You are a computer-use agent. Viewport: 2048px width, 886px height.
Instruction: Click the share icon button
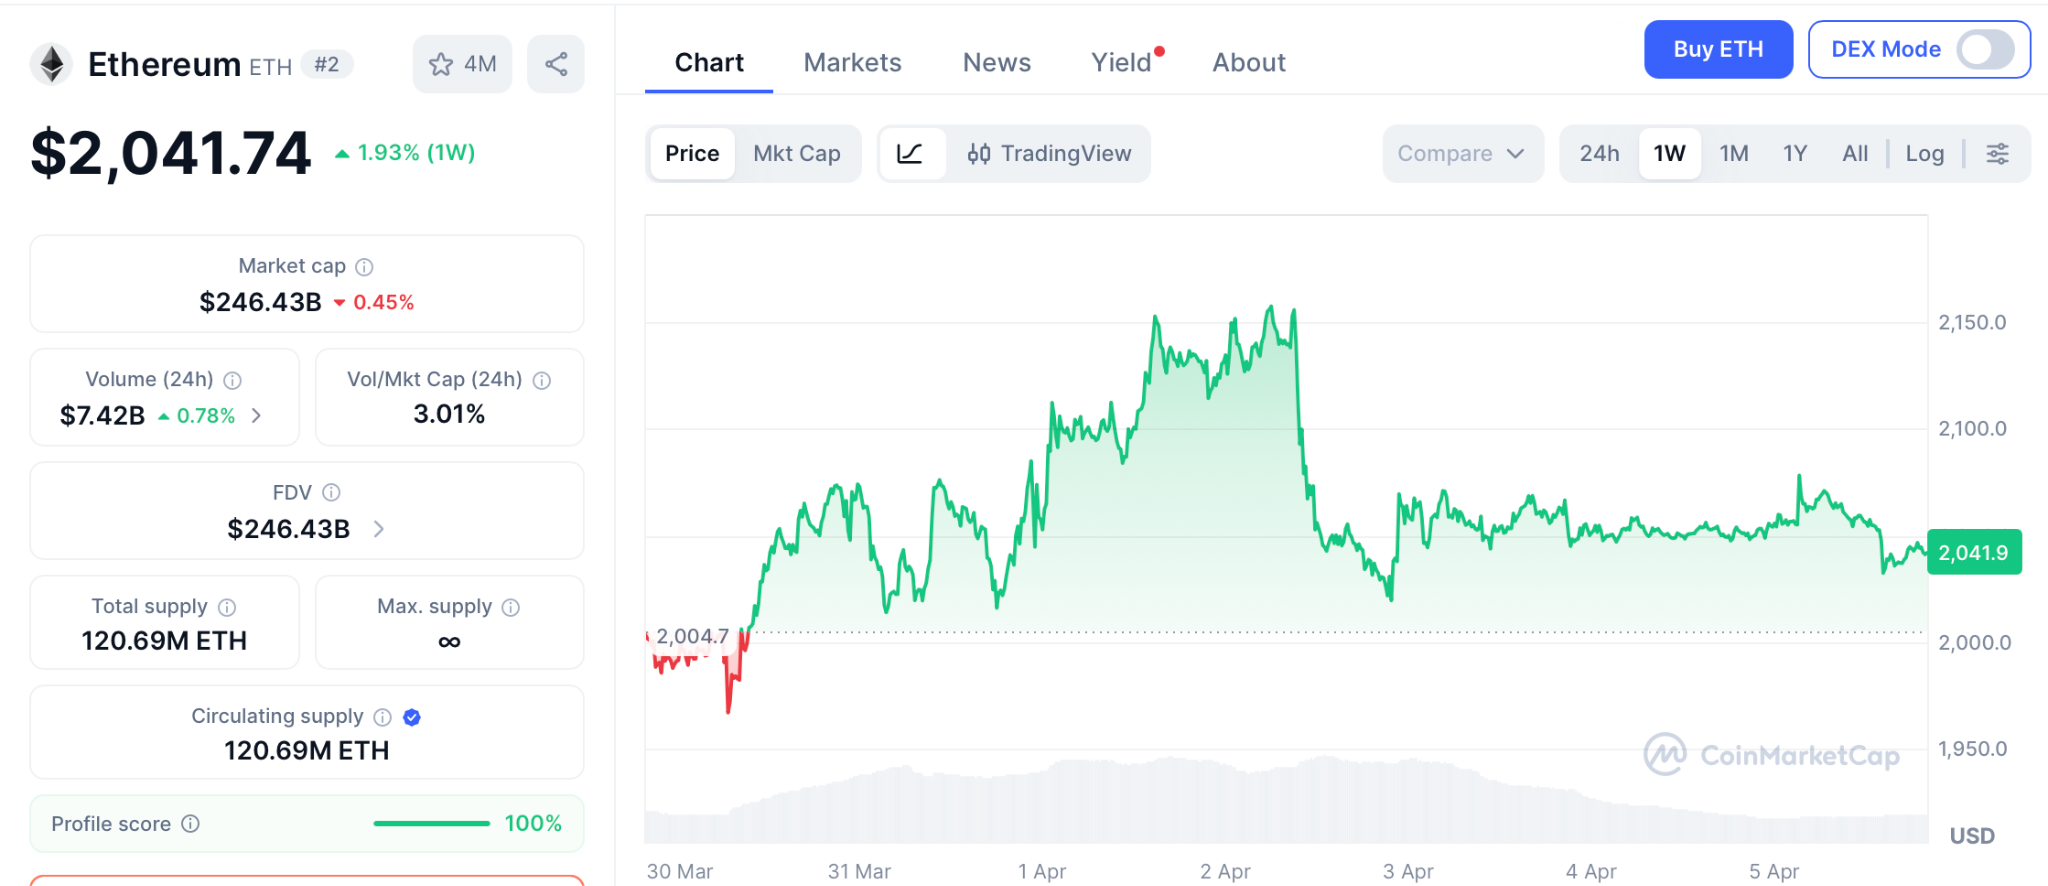[x=556, y=65]
